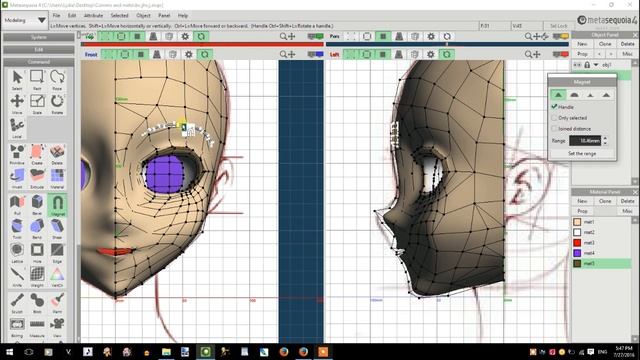Image resolution: width=640 pixels, height=360 pixels.
Task: Open the Sculpt tool
Action: [x=17, y=303]
